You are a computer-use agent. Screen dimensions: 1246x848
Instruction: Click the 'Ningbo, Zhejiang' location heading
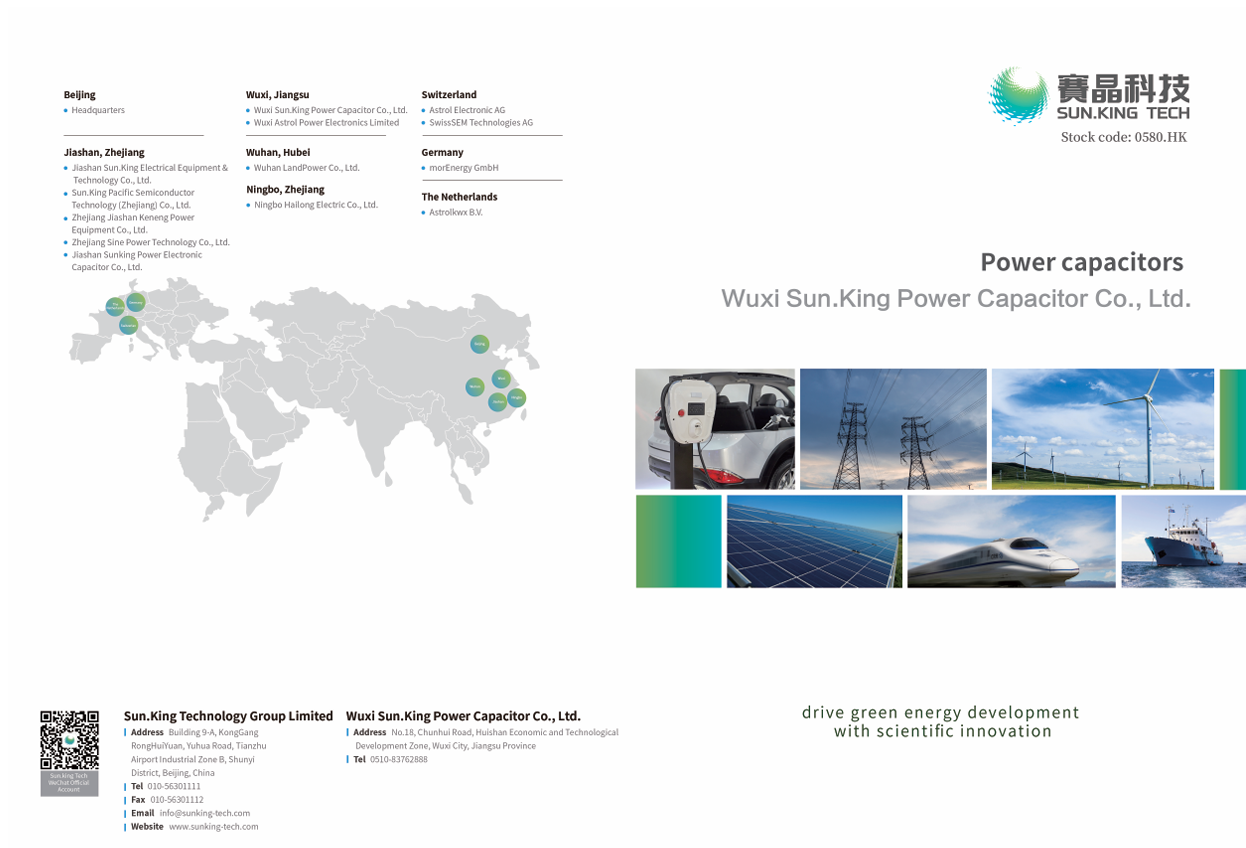285,189
